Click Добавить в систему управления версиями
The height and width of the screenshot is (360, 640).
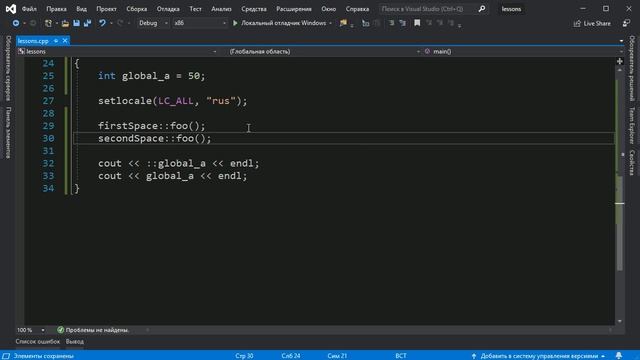[x=539, y=356]
